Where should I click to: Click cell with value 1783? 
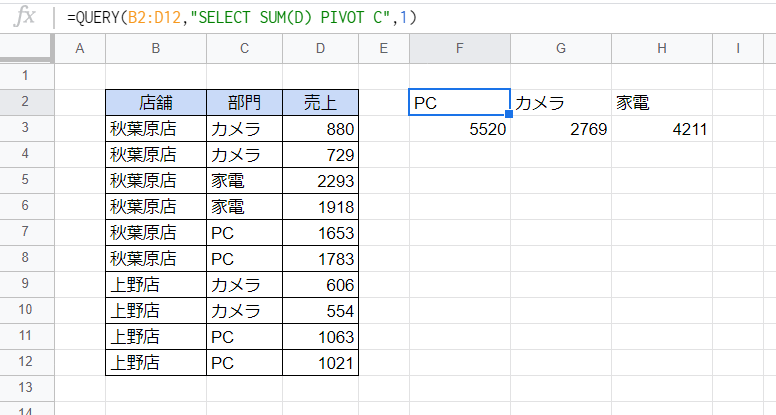[x=320, y=258]
